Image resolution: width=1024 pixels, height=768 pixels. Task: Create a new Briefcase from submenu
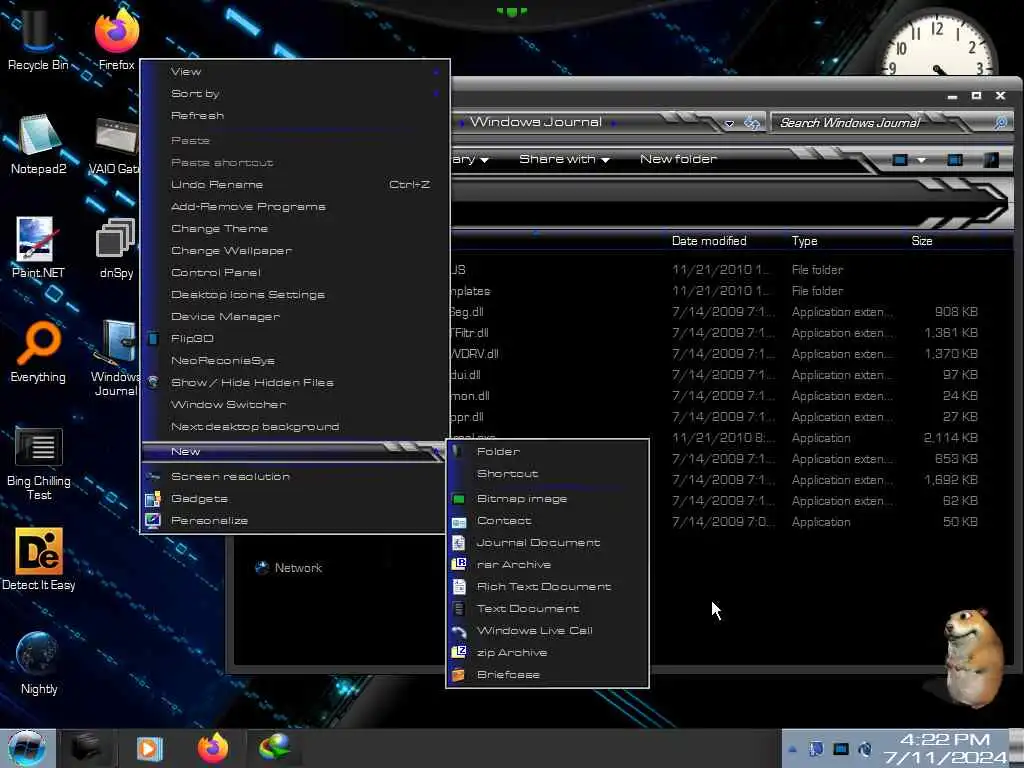click(x=547, y=675)
